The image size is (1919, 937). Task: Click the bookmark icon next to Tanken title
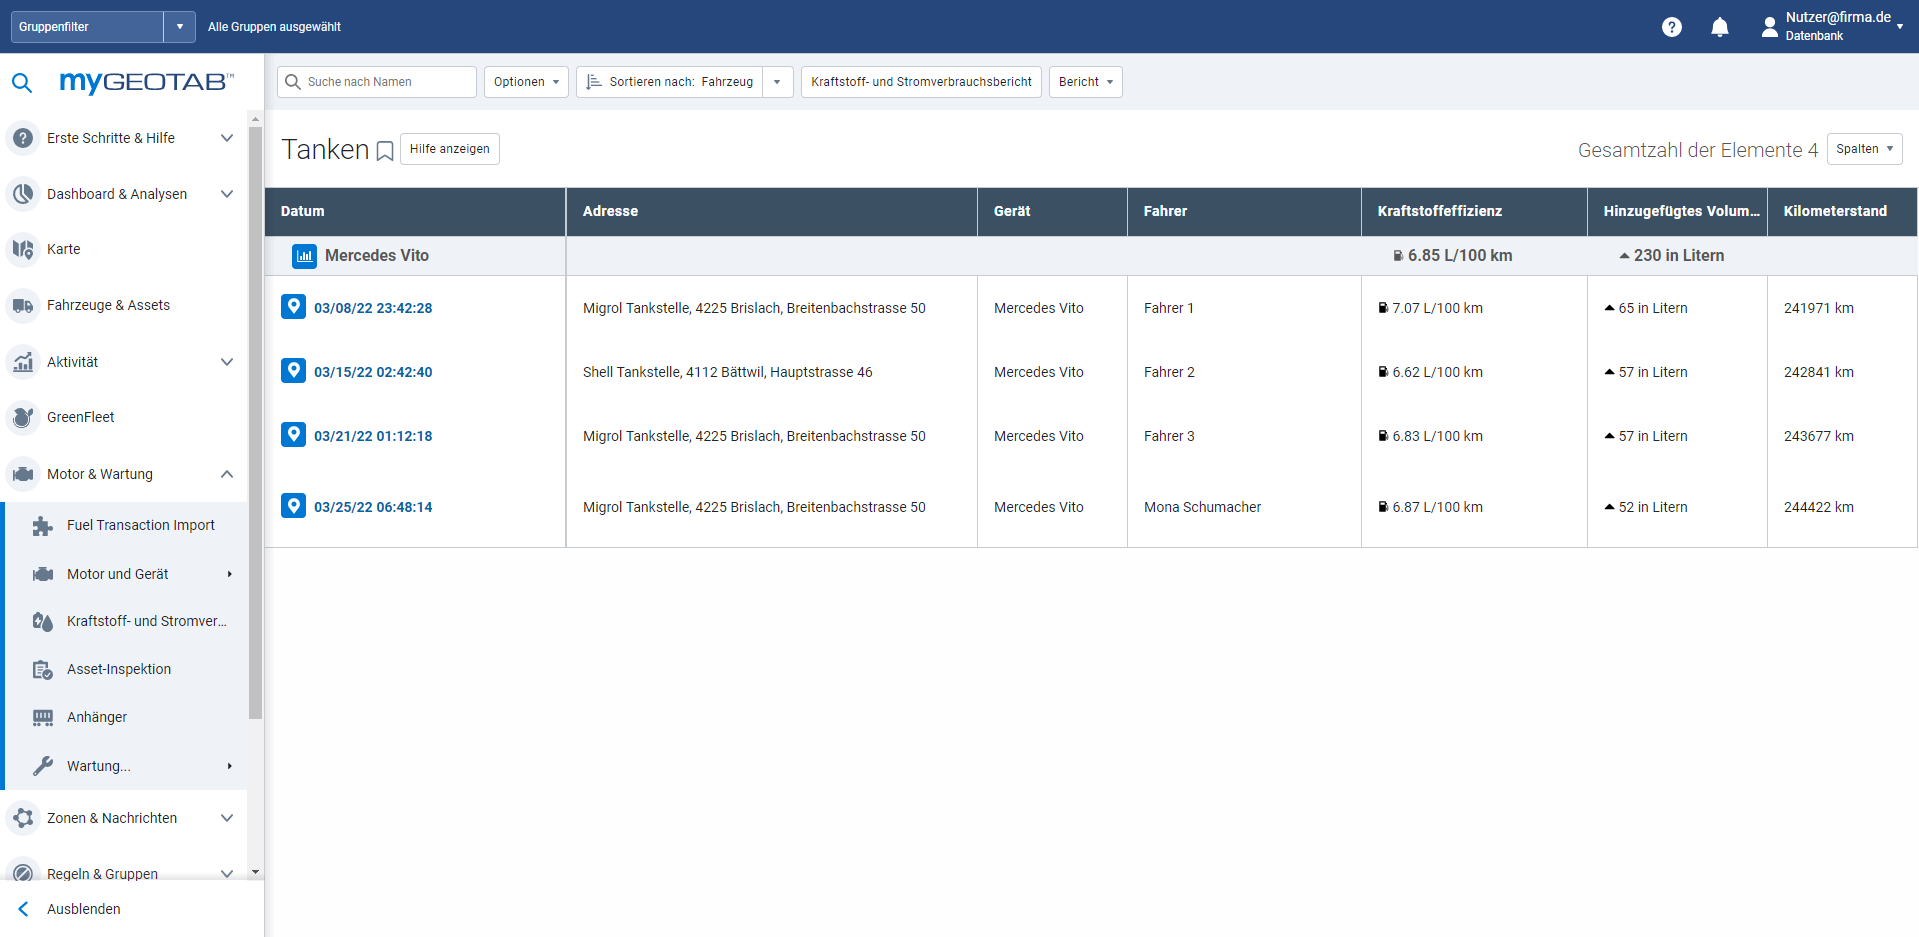(x=385, y=151)
